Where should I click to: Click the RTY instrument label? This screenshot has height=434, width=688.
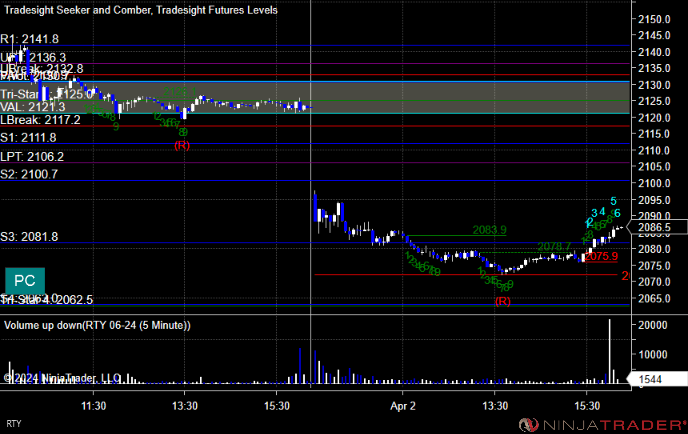tap(14, 424)
